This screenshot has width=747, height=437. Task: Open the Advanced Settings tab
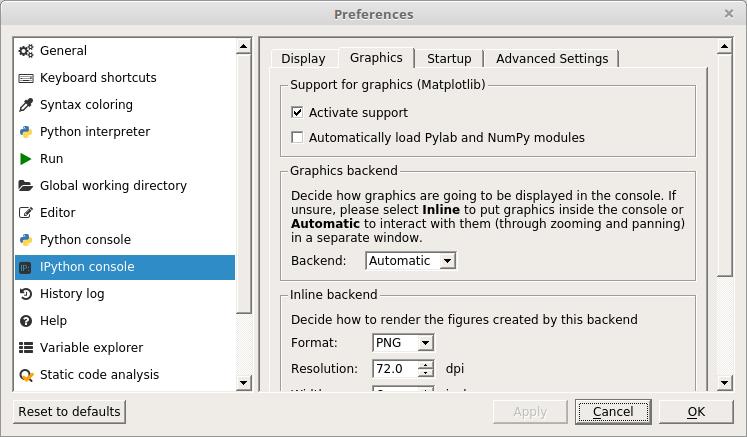coord(552,59)
